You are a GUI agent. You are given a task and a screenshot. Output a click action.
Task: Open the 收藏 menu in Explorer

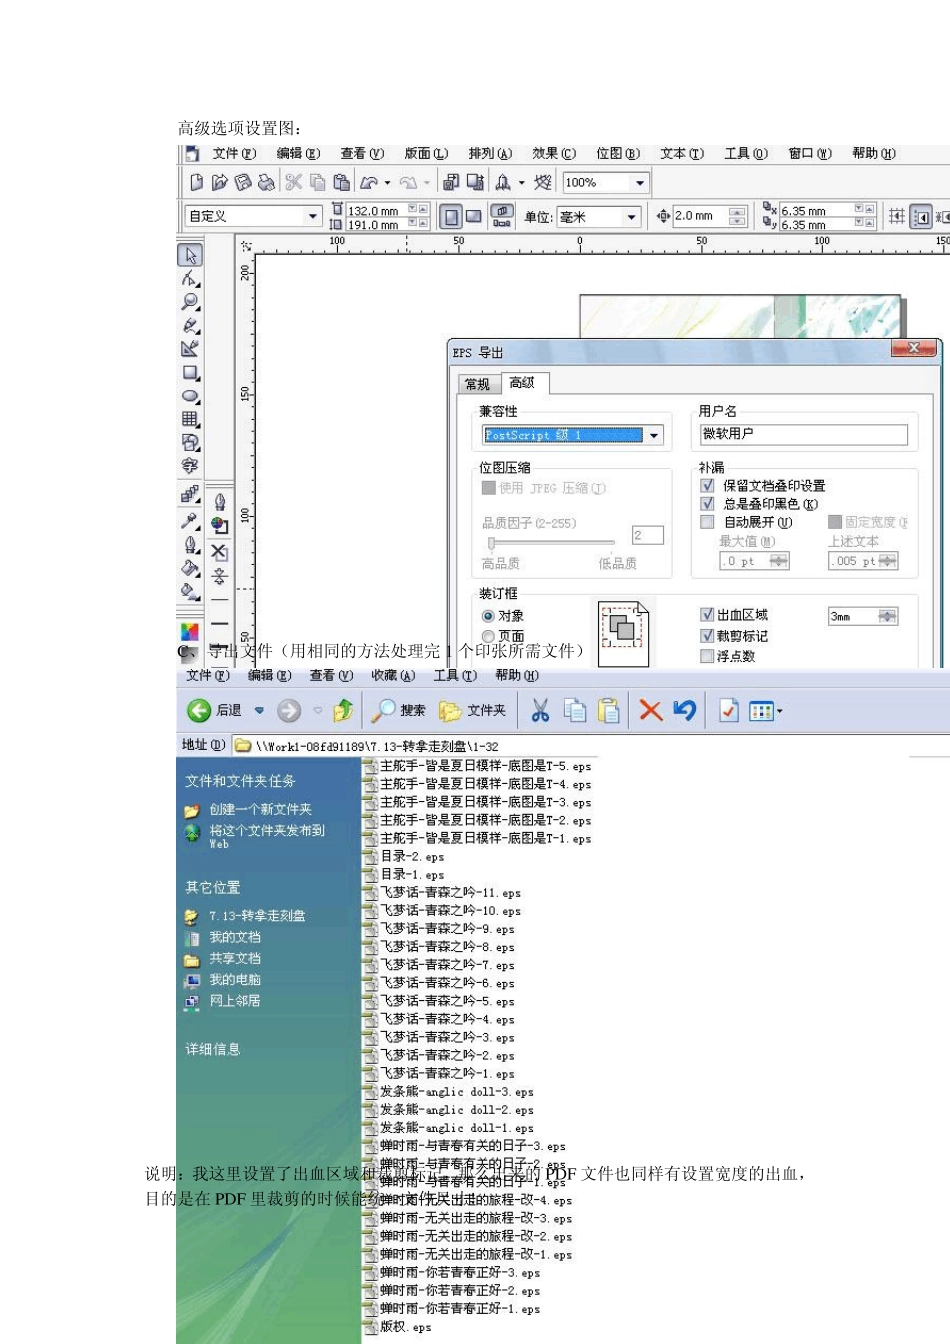(393, 675)
